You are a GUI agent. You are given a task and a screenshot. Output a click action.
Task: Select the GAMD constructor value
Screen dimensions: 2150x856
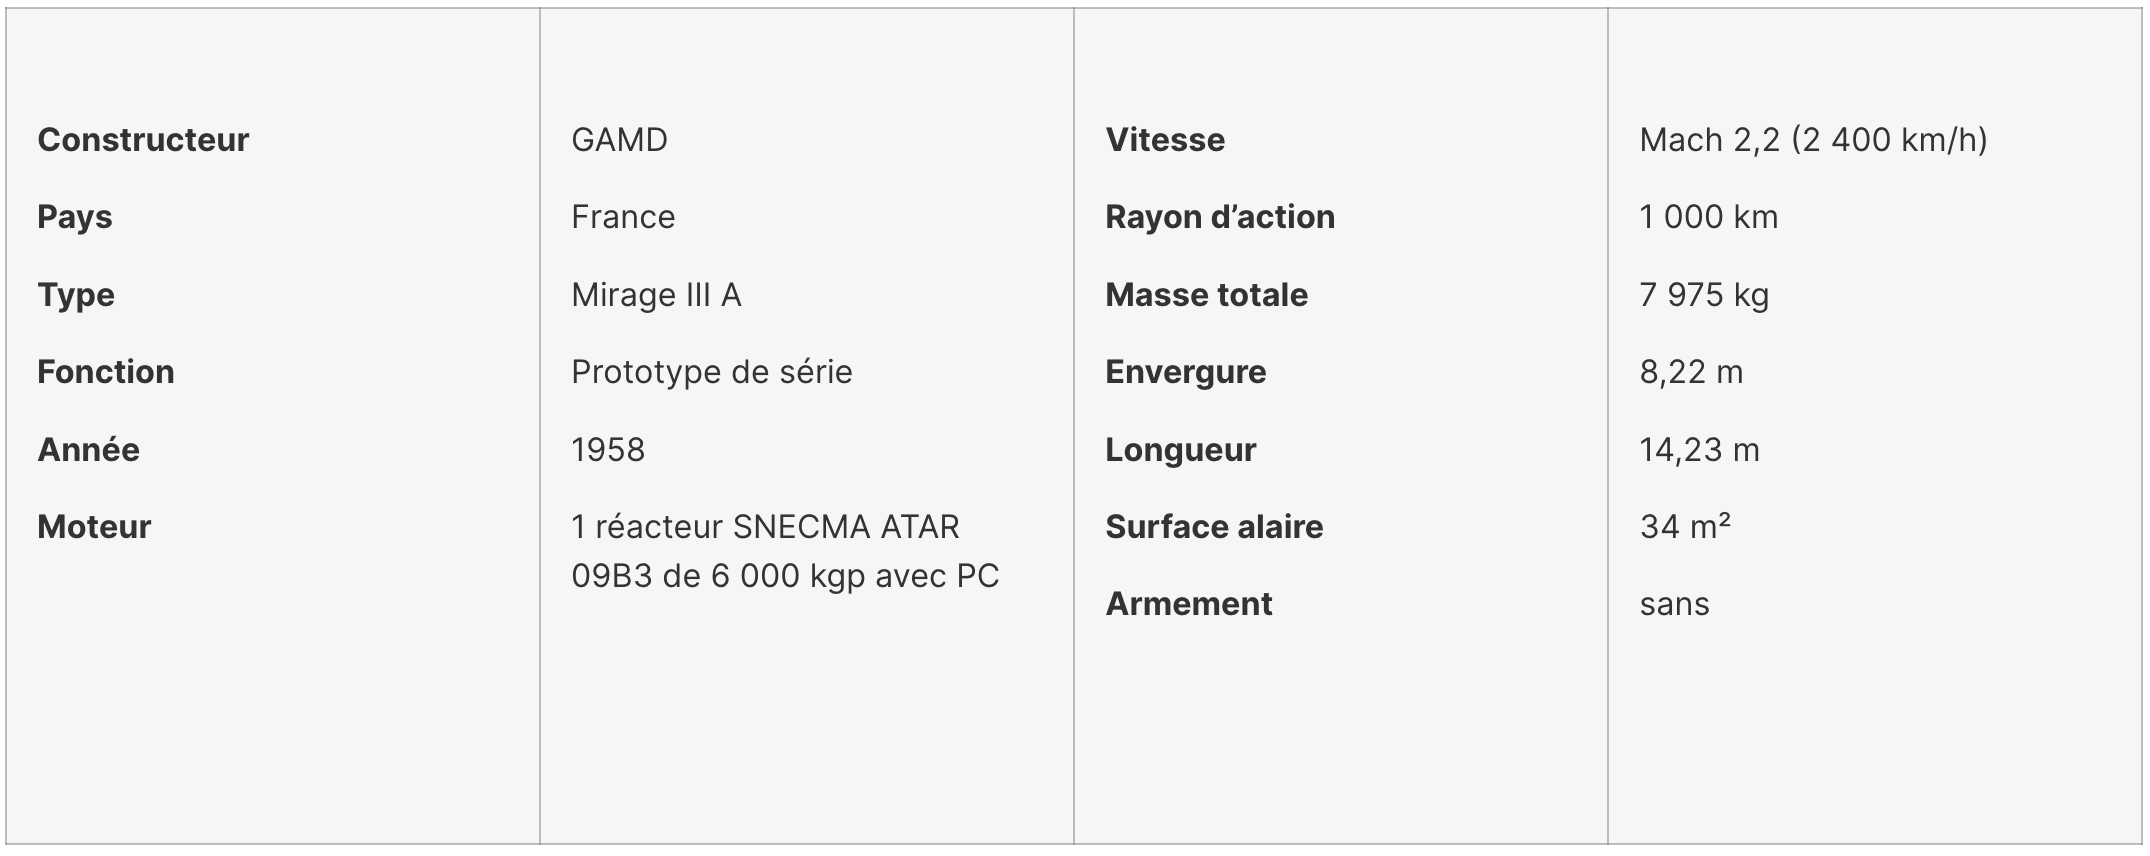point(619,140)
